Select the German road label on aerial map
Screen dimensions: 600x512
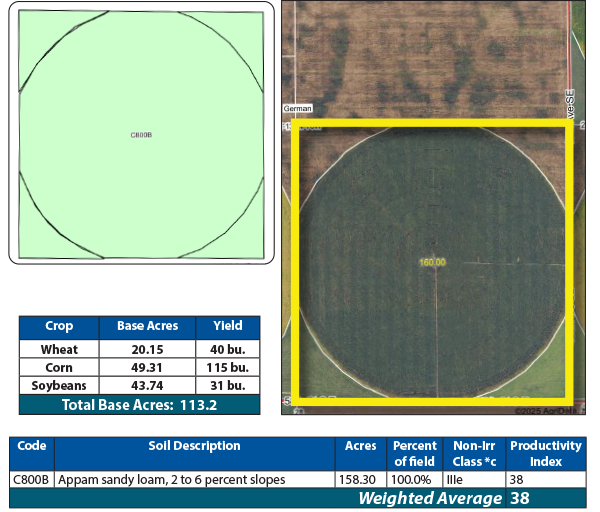click(298, 108)
